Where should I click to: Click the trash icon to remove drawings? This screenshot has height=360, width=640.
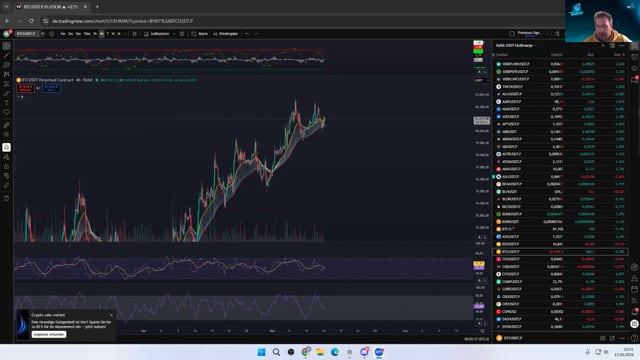tap(7, 198)
